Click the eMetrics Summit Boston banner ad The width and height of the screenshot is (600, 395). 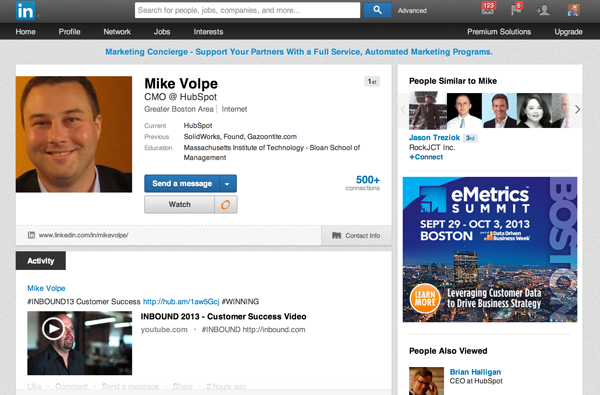coord(490,249)
